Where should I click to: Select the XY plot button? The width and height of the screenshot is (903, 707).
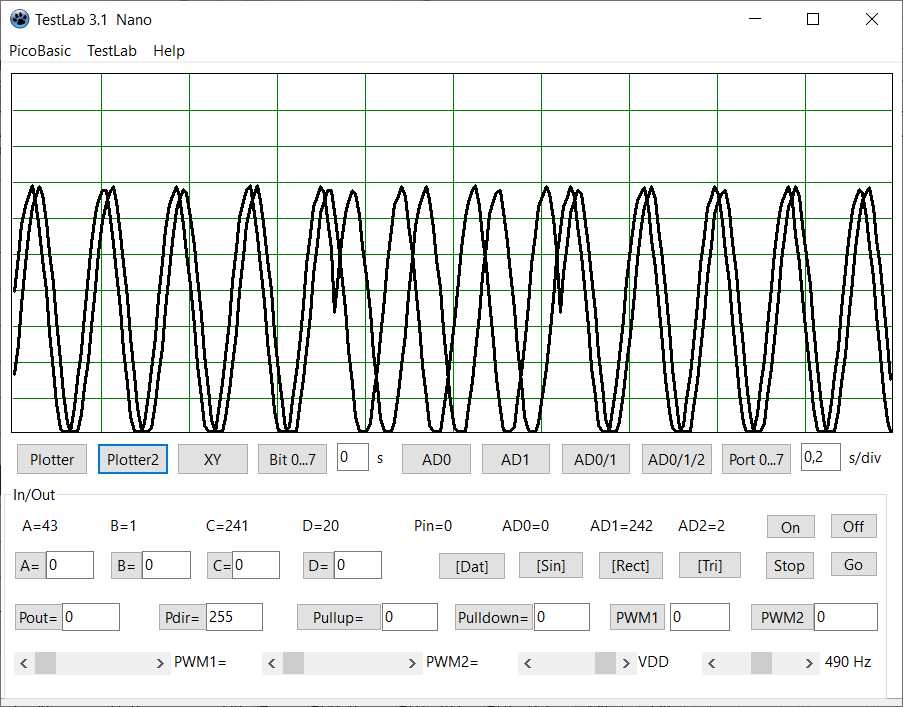212,459
